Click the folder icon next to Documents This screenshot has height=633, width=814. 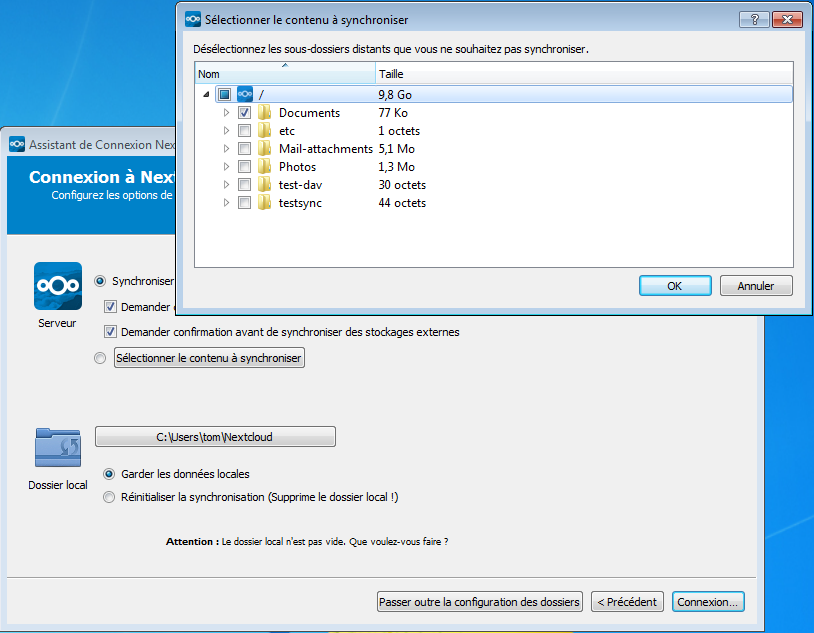pos(263,112)
